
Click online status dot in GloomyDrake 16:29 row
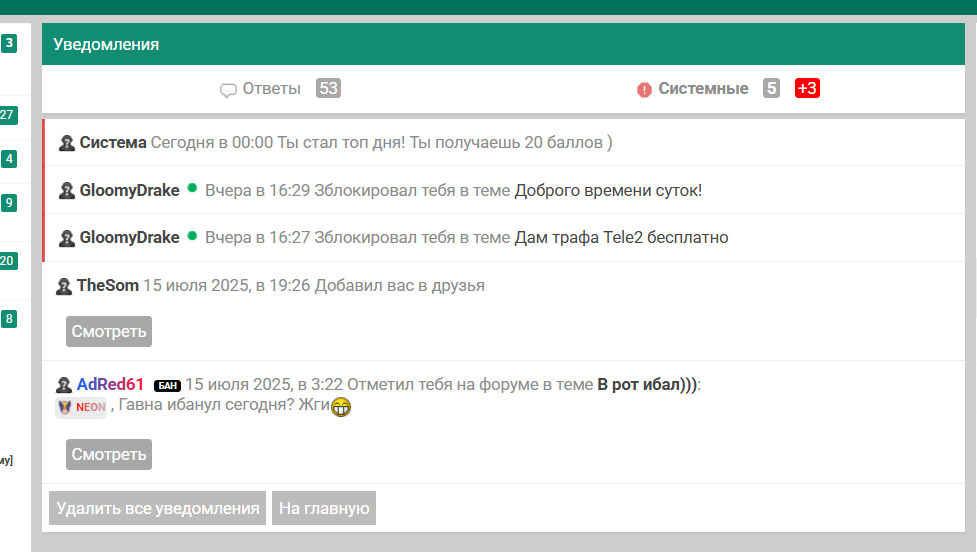[192, 188]
